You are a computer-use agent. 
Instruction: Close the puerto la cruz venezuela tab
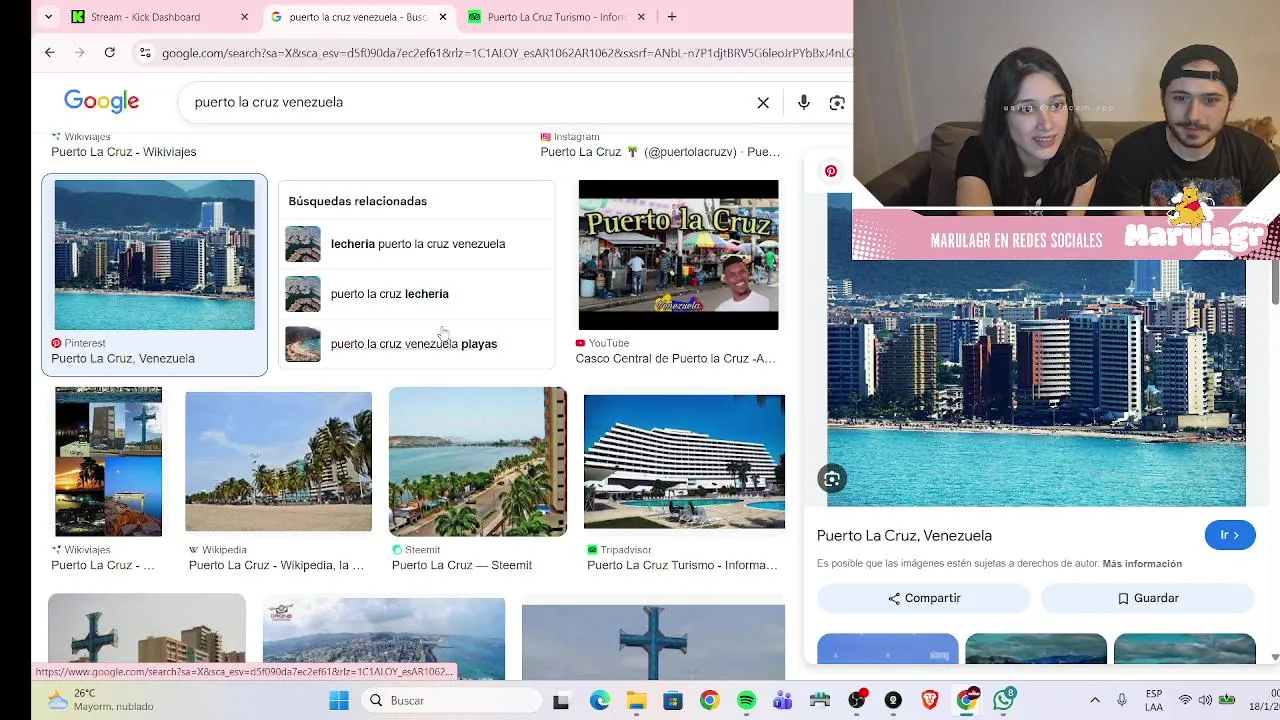(x=443, y=17)
